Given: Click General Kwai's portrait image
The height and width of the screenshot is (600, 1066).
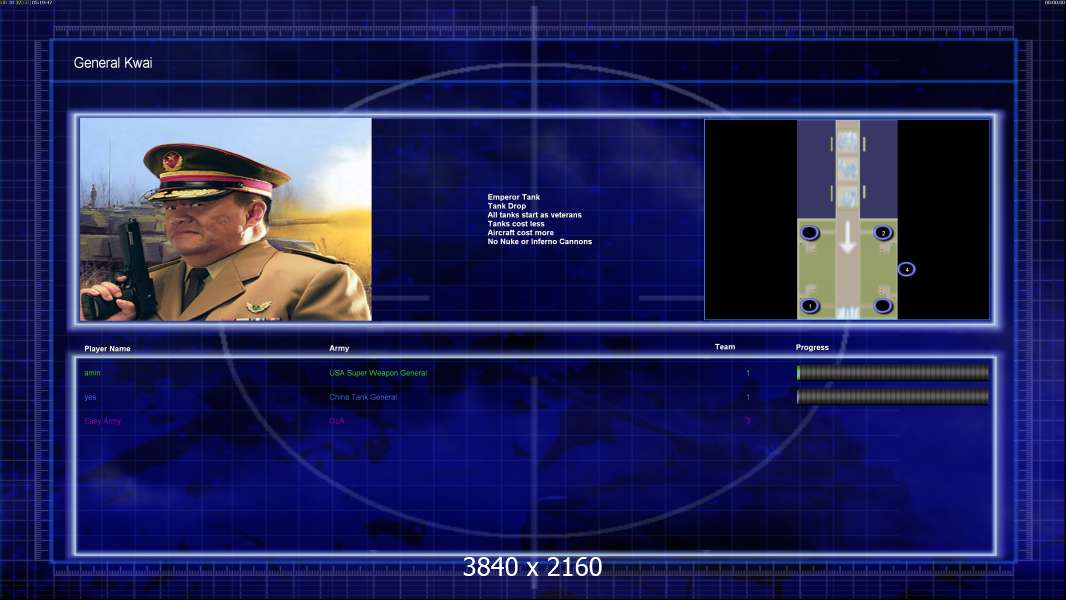Looking at the screenshot, I should click(x=226, y=219).
